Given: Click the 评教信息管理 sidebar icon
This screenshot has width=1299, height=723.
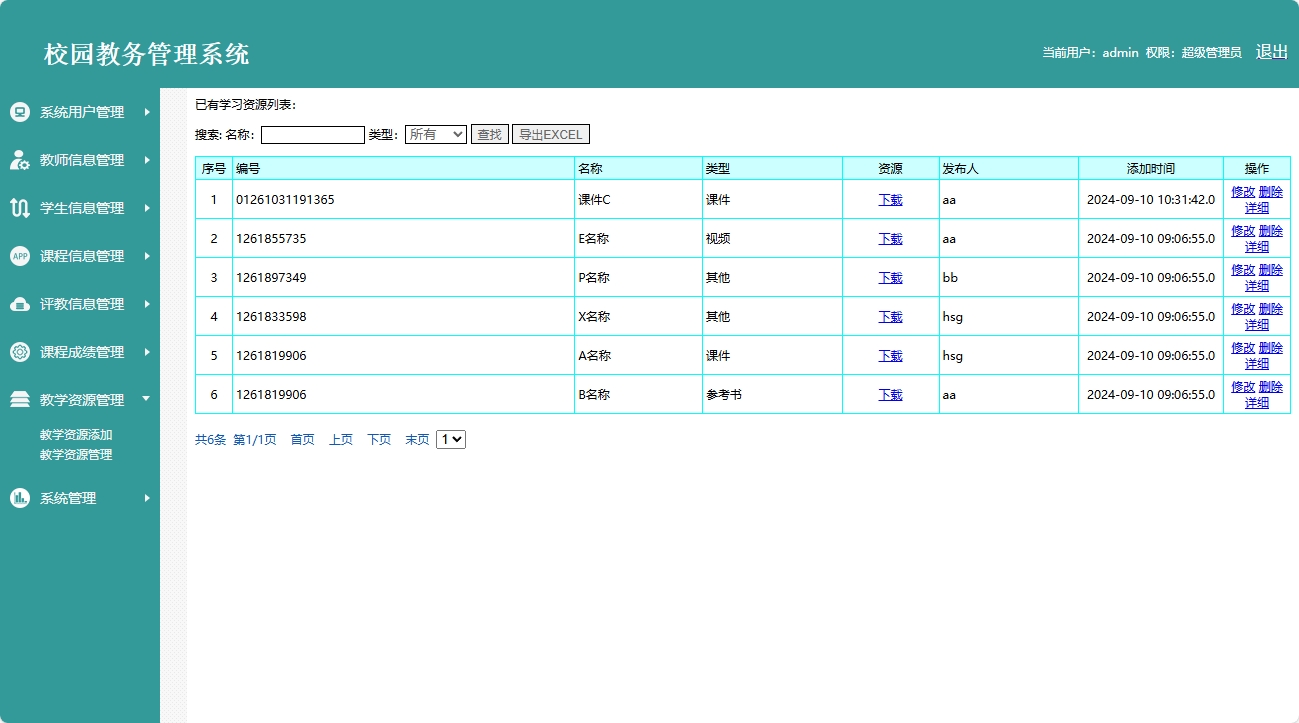Looking at the screenshot, I should pyautogui.click(x=19, y=304).
